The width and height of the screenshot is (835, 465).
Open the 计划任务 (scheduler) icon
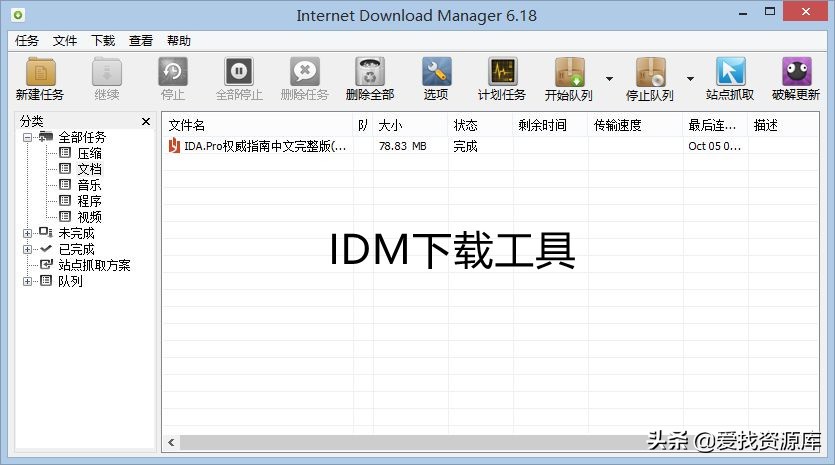(x=502, y=73)
